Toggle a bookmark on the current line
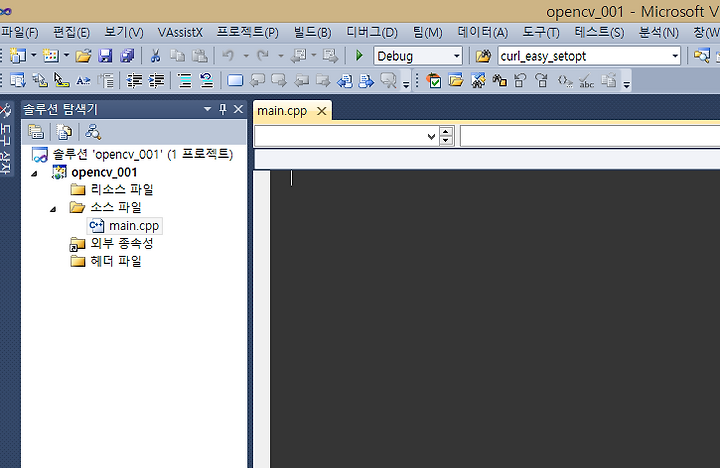The image size is (720, 468). pyautogui.click(x=235, y=81)
